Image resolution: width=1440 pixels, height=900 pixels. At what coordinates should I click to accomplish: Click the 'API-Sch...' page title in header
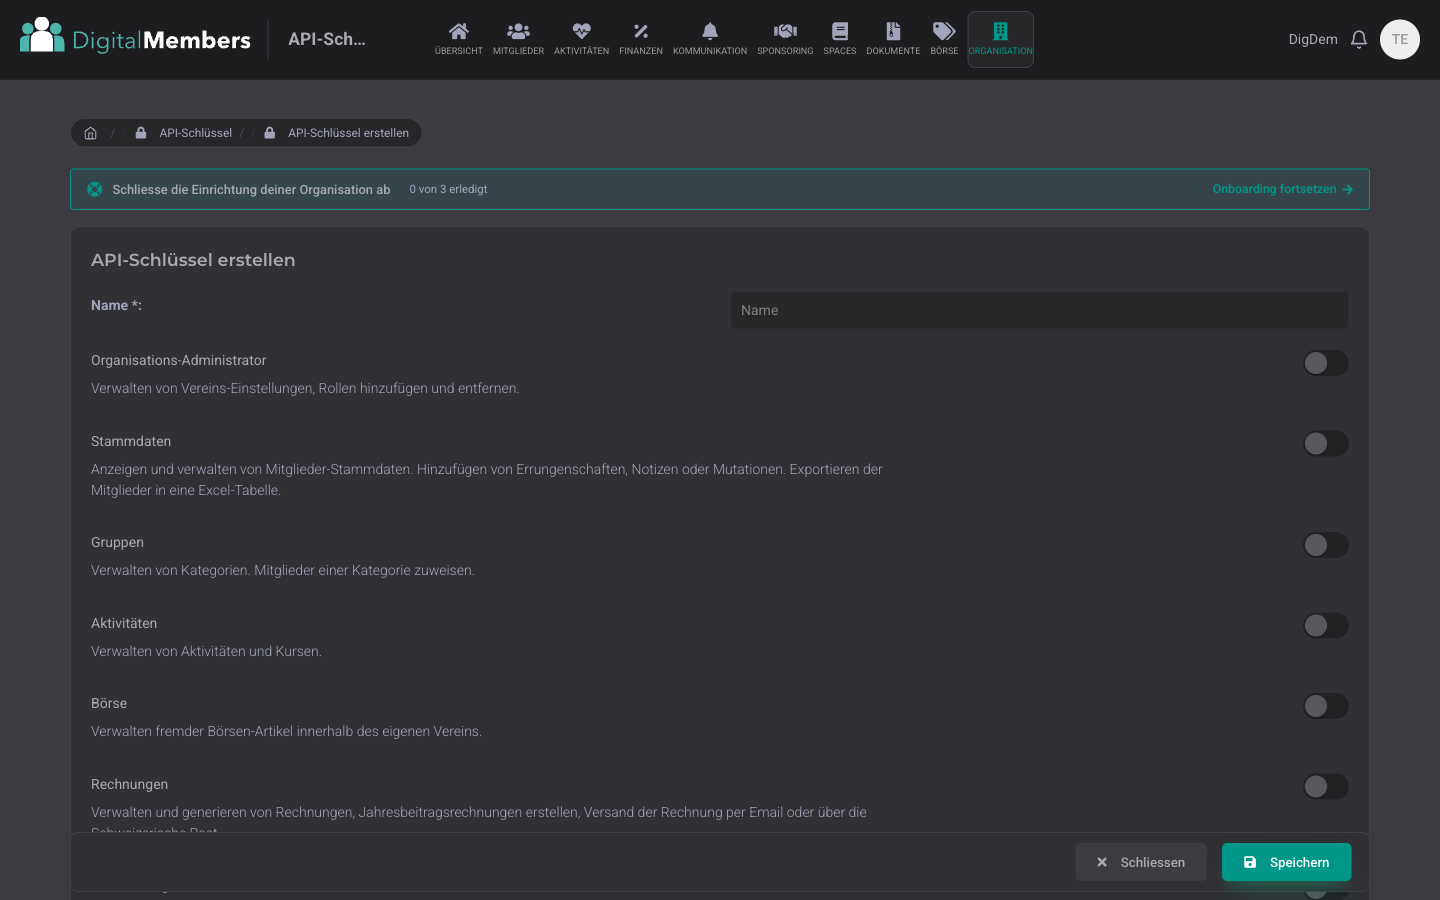pyautogui.click(x=327, y=39)
